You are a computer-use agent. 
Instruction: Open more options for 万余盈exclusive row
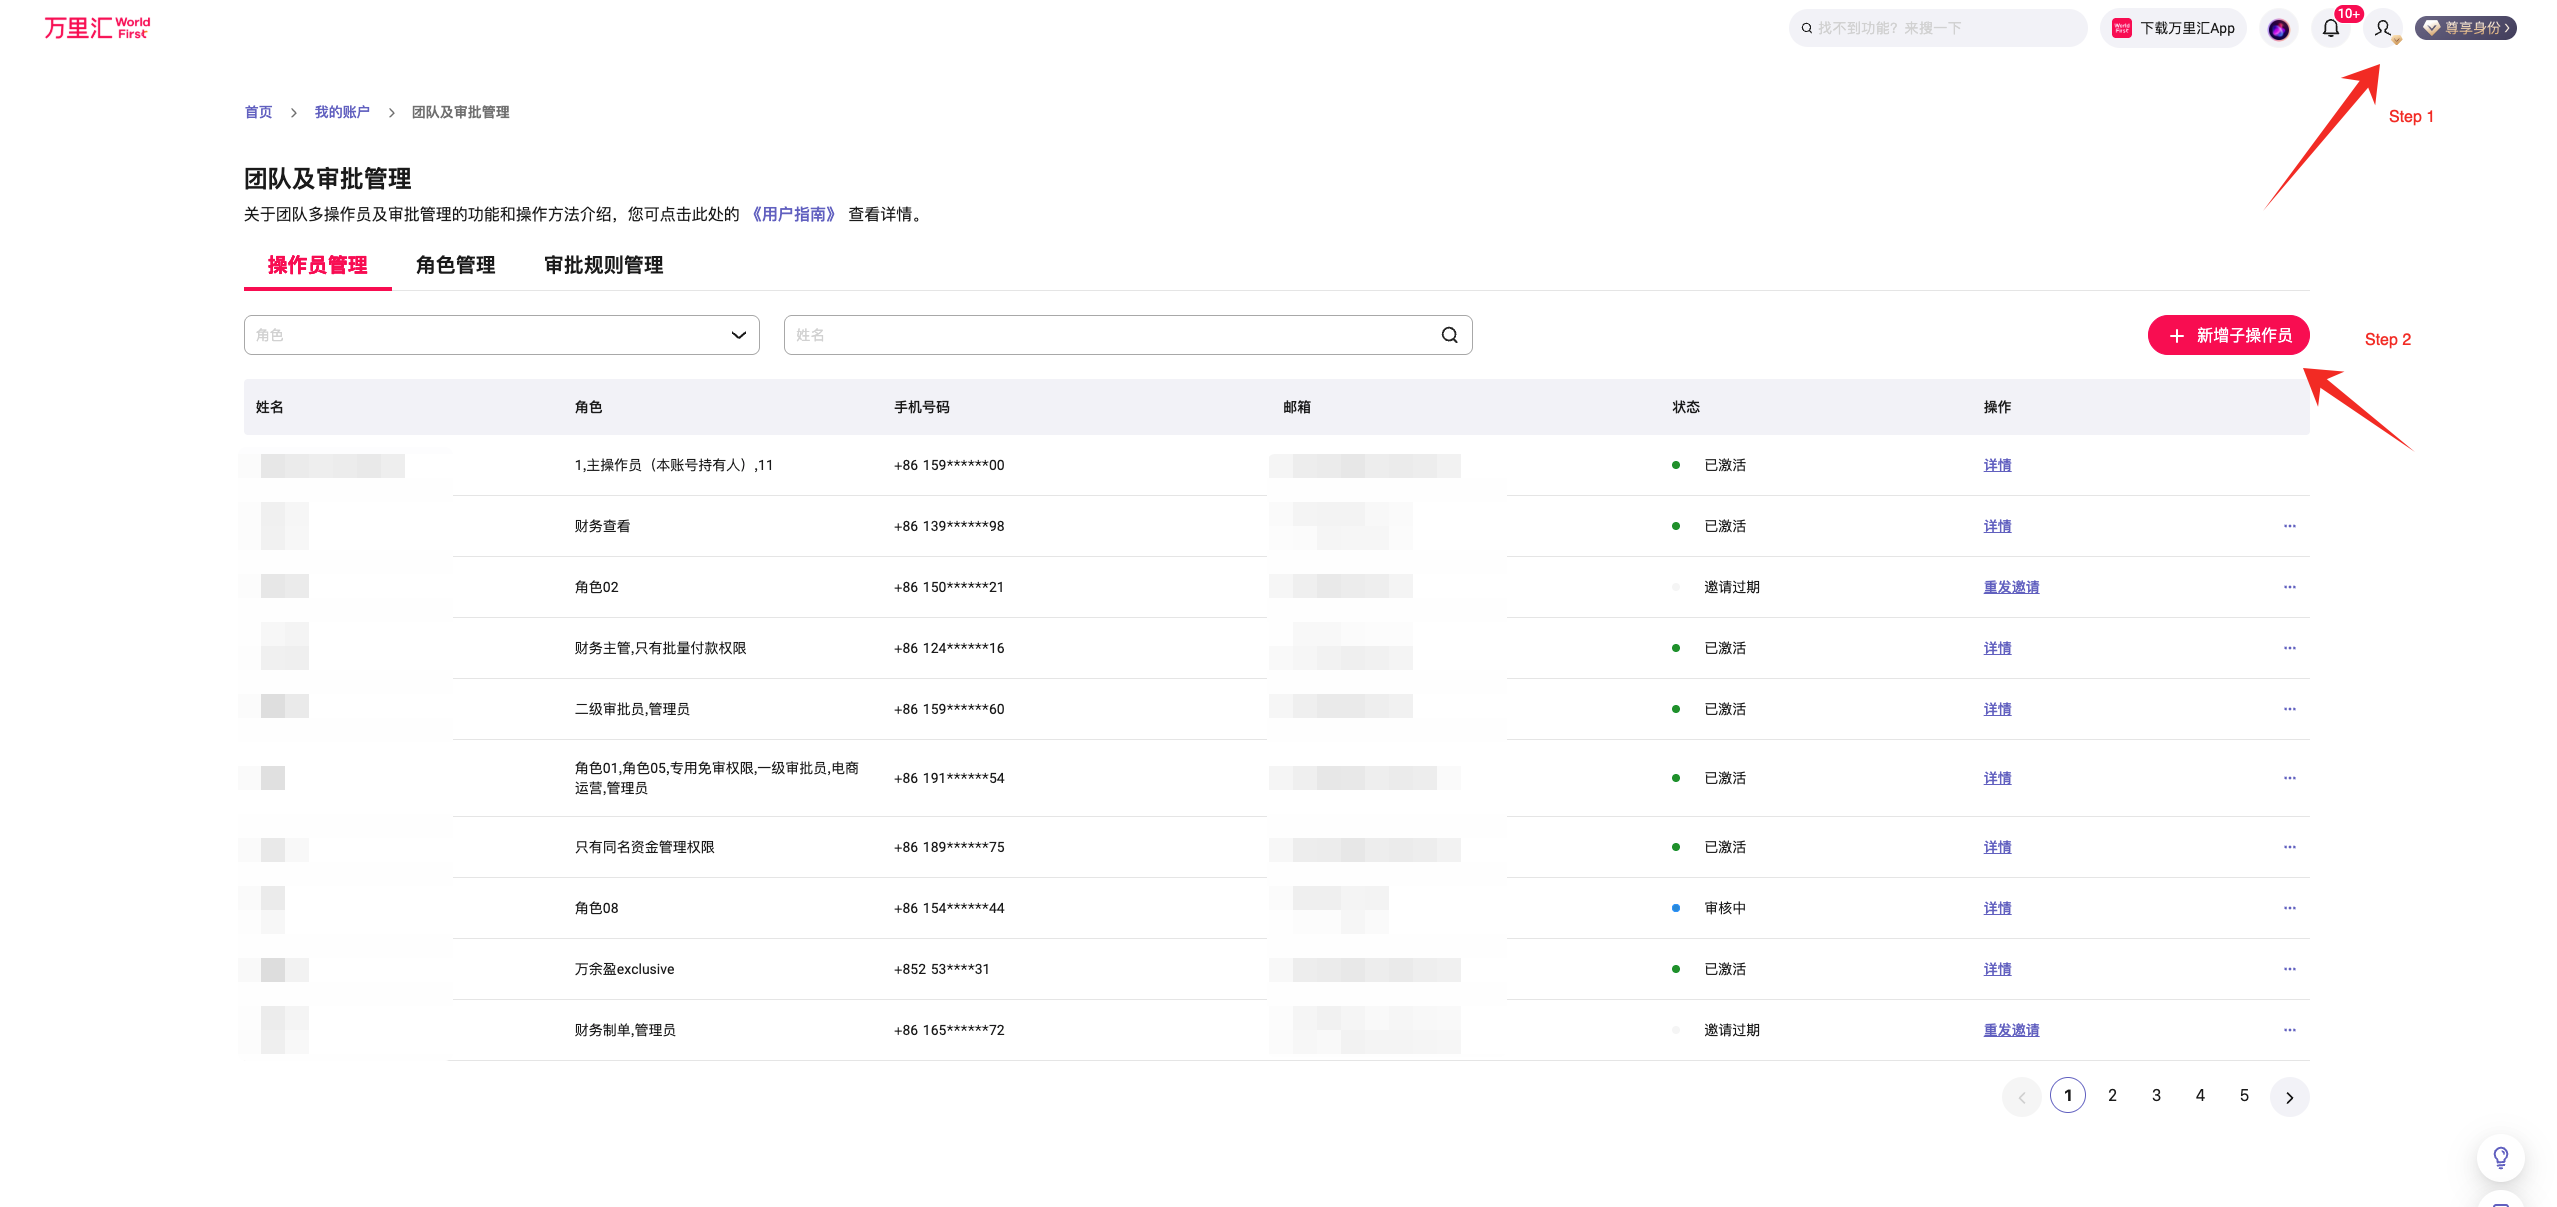click(x=2289, y=969)
